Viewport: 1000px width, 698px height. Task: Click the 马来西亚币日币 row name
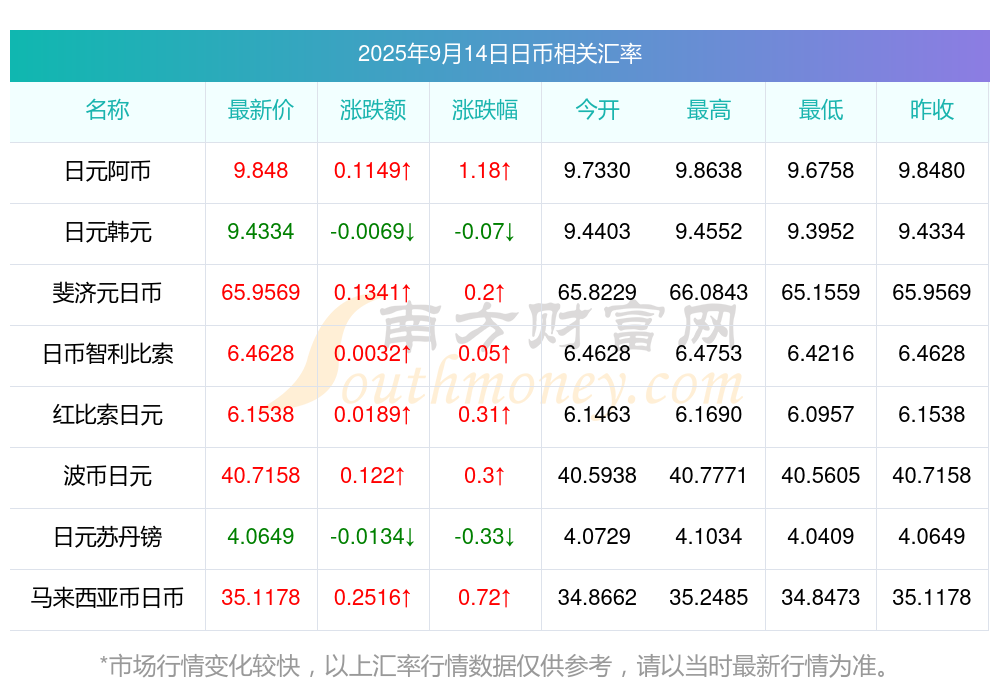[107, 598]
